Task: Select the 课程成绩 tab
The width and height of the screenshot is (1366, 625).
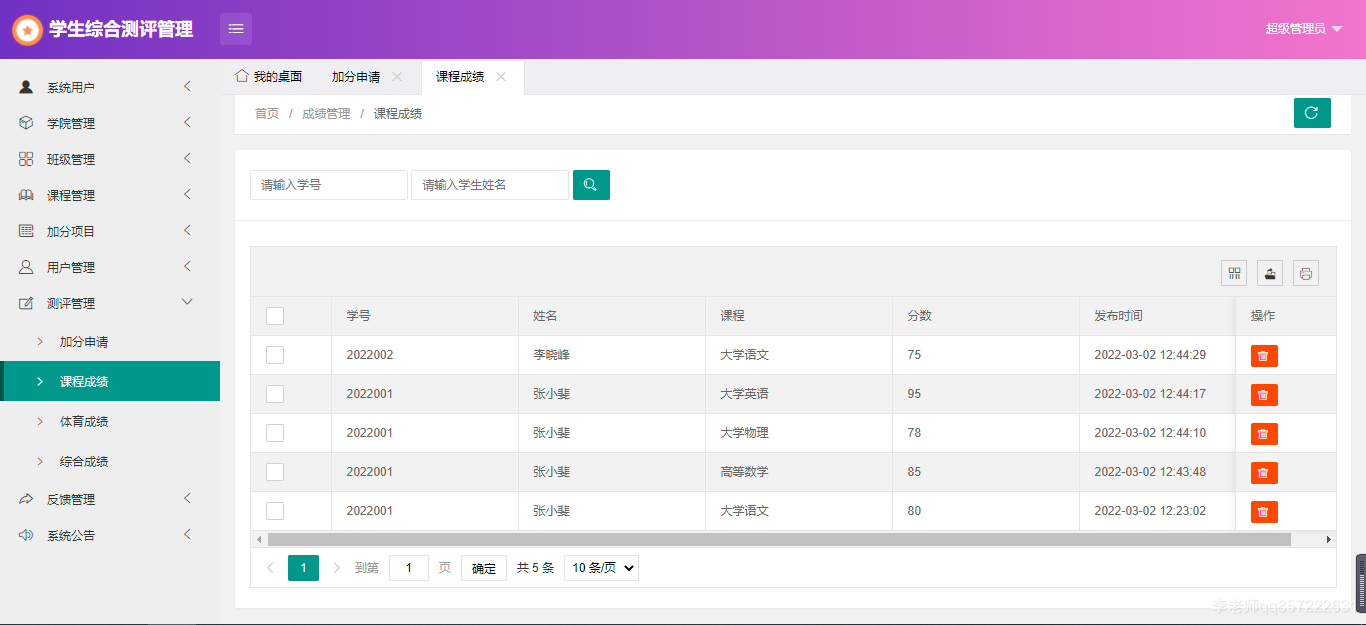Action: [460, 77]
